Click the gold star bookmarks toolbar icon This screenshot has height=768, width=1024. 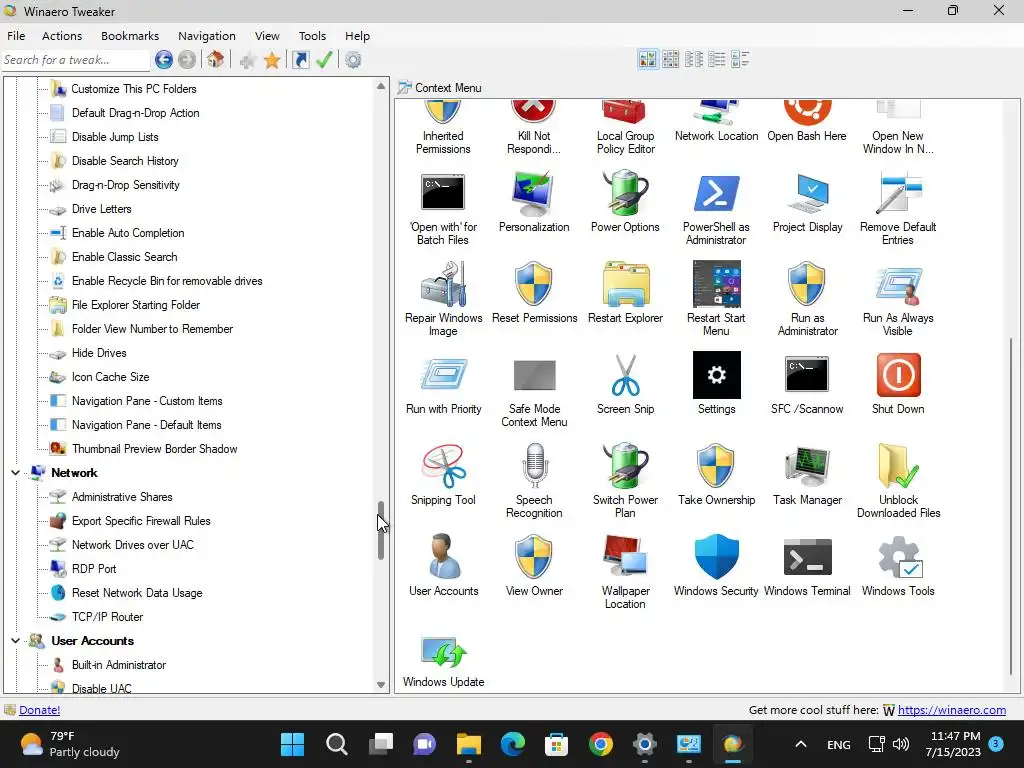(x=272, y=60)
